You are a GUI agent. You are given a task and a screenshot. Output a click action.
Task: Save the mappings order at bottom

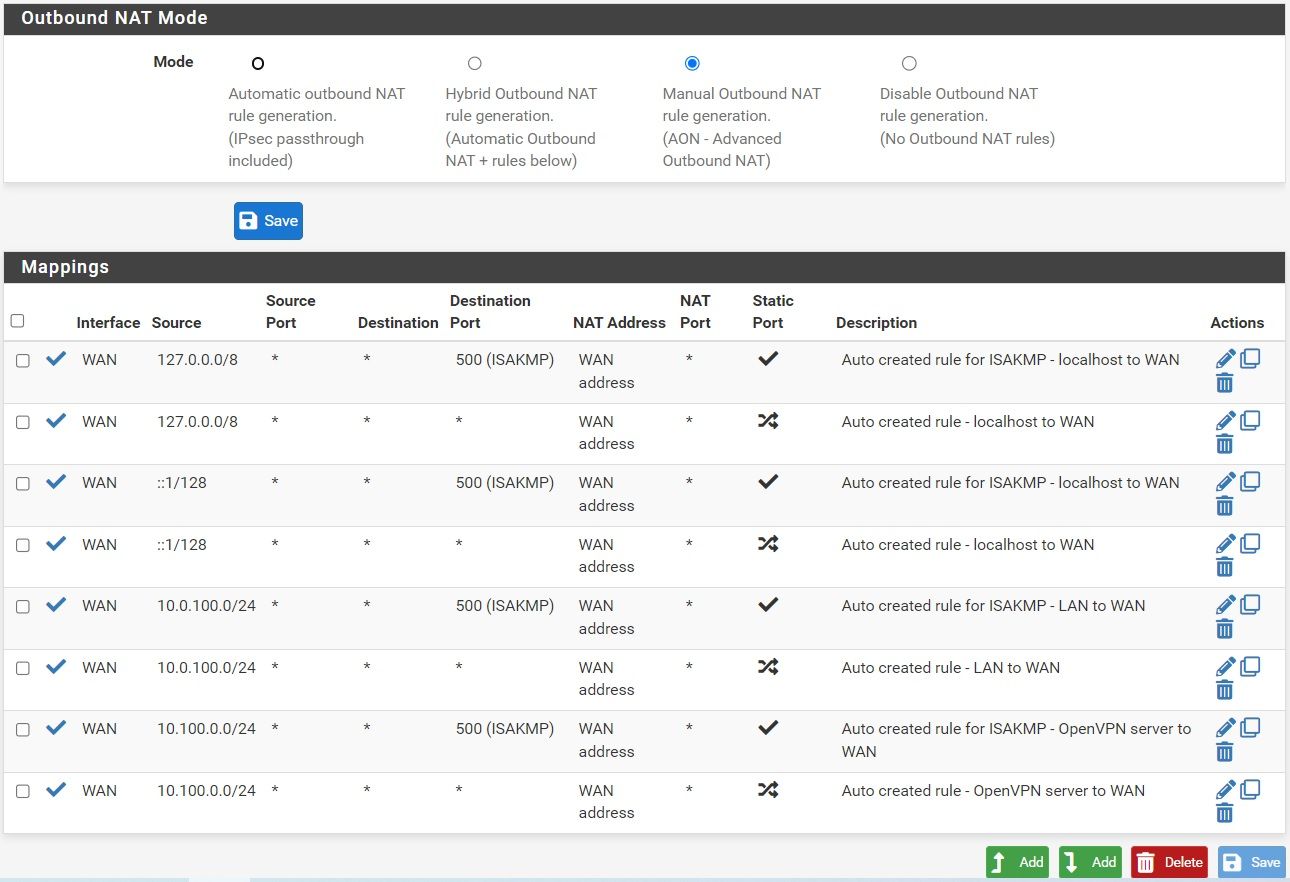pyautogui.click(x=1252, y=862)
